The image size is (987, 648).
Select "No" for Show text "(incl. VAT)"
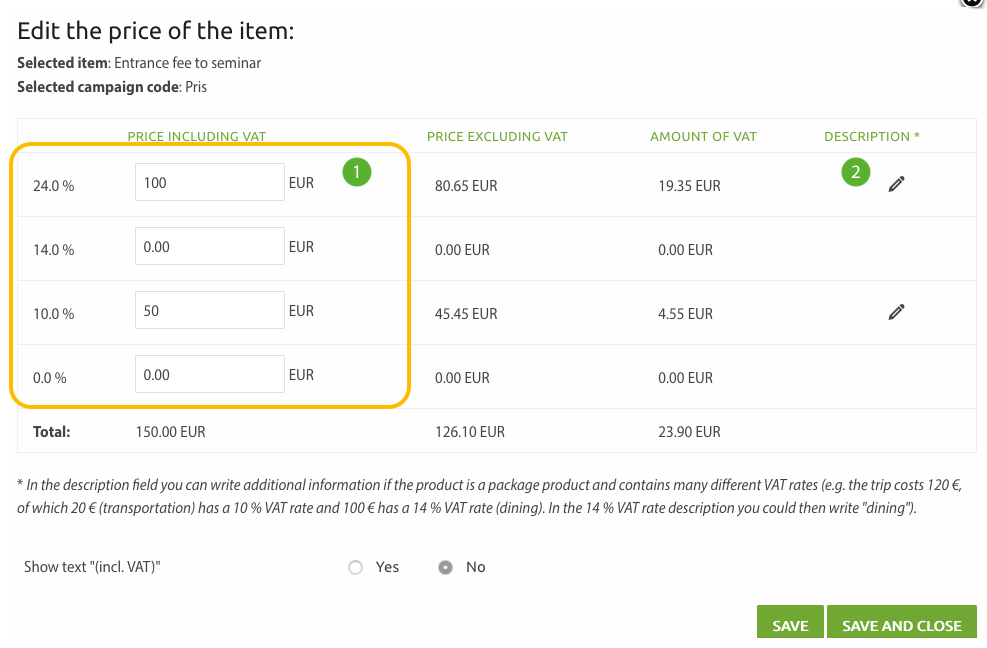(444, 567)
